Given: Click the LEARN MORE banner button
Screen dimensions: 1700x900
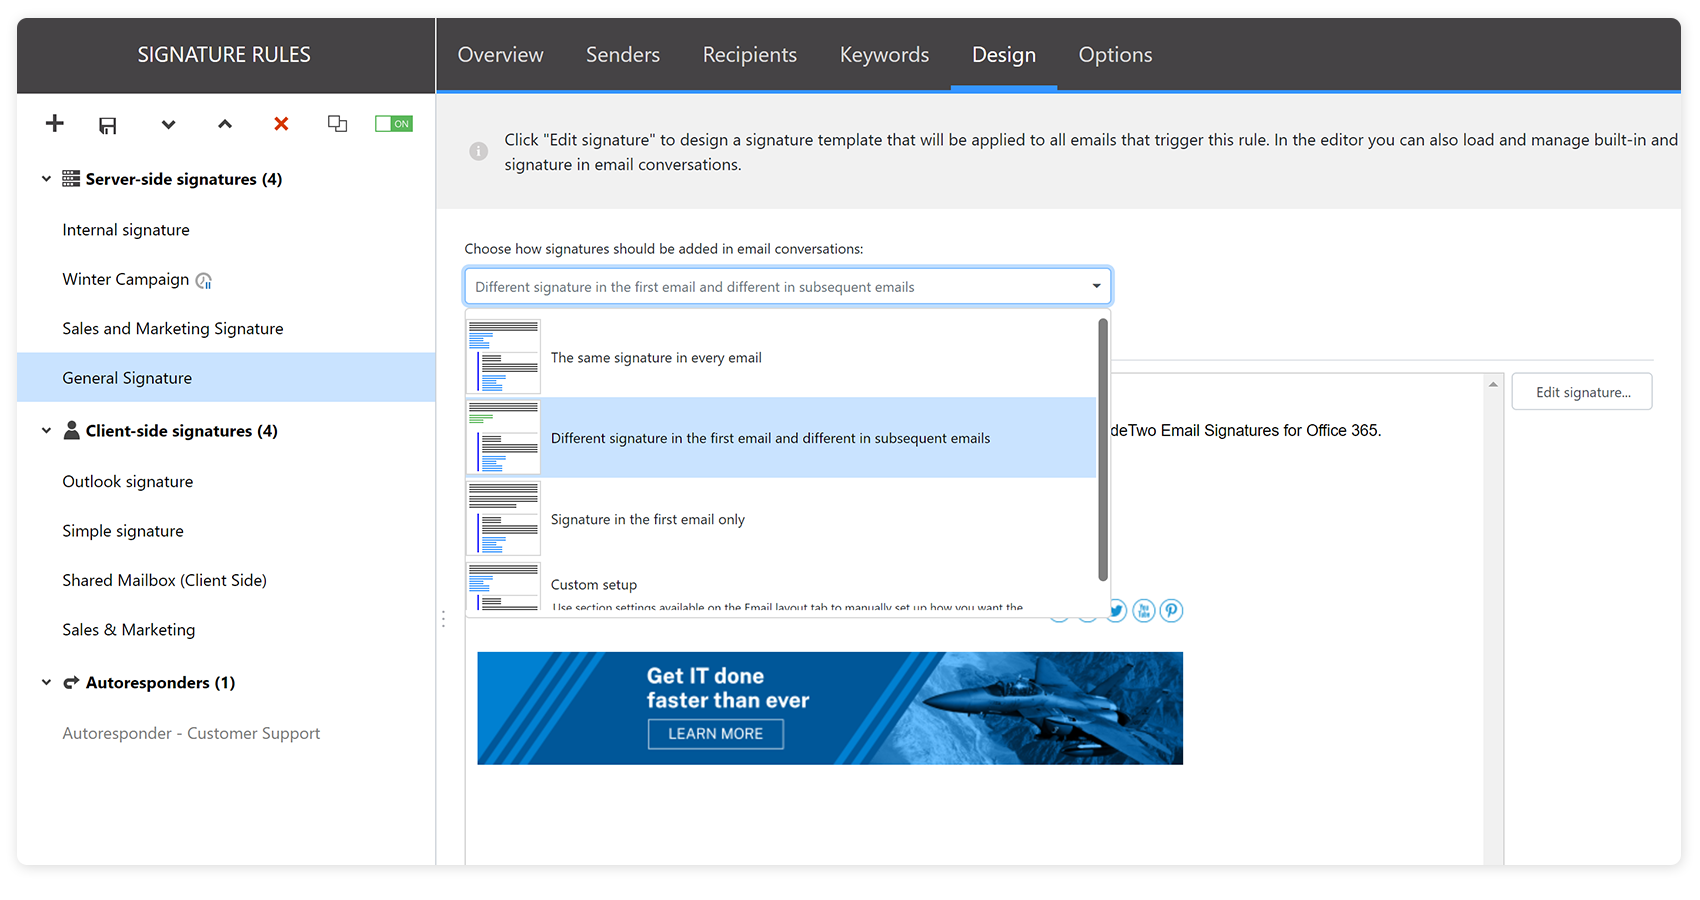Looking at the screenshot, I should coord(715,733).
